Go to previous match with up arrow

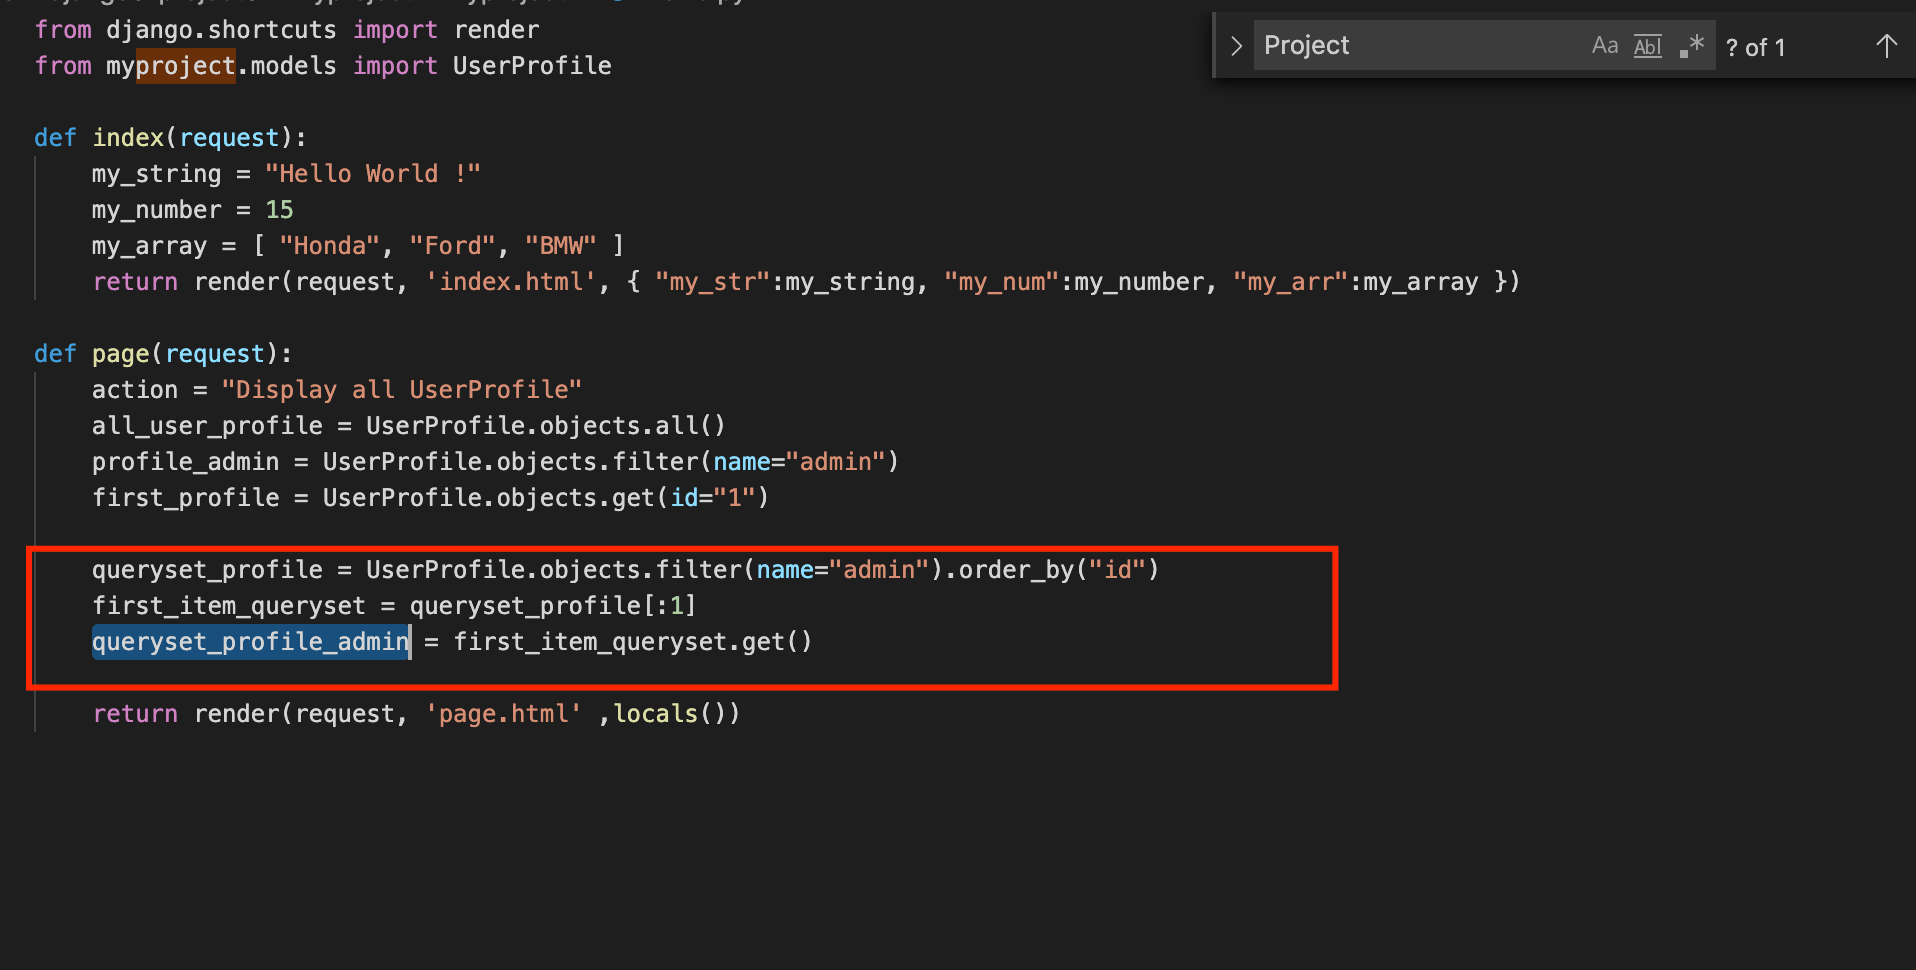[x=1886, y=45]
